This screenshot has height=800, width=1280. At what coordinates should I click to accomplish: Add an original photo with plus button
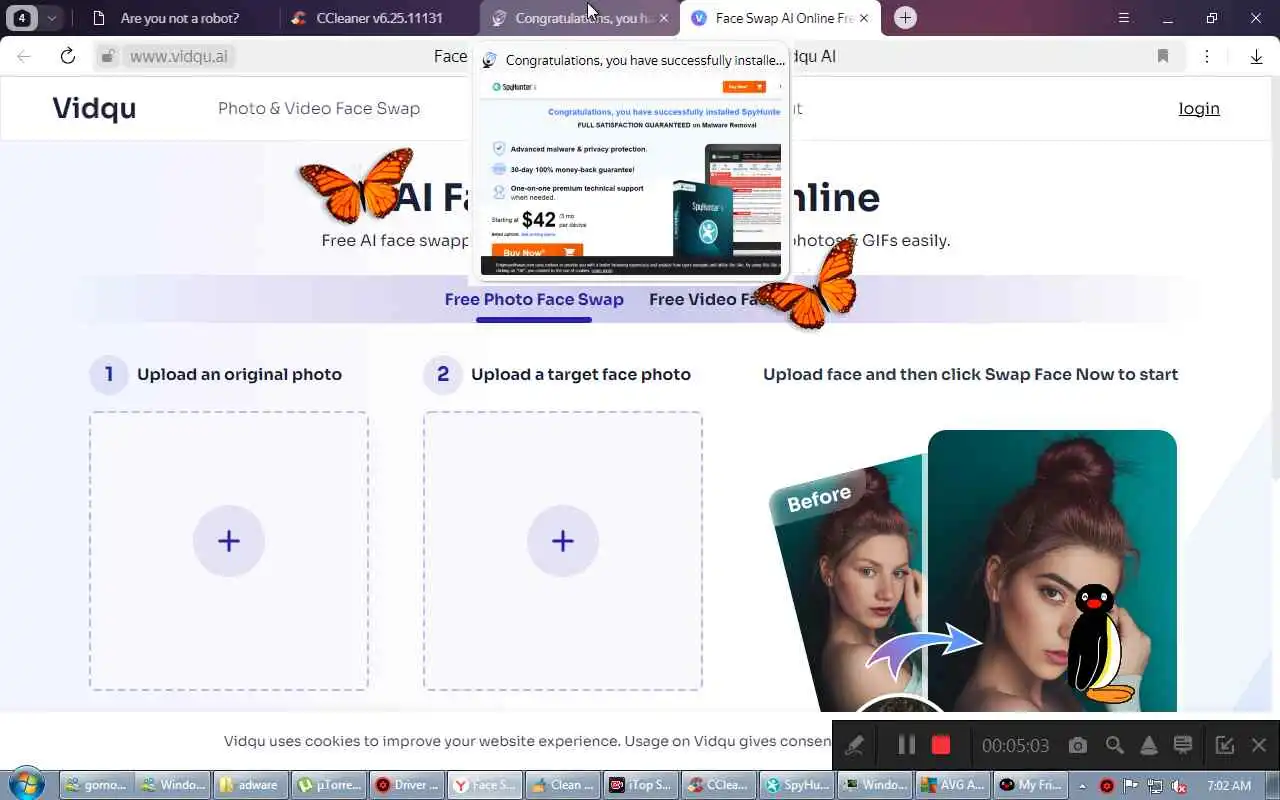point(229,541)
